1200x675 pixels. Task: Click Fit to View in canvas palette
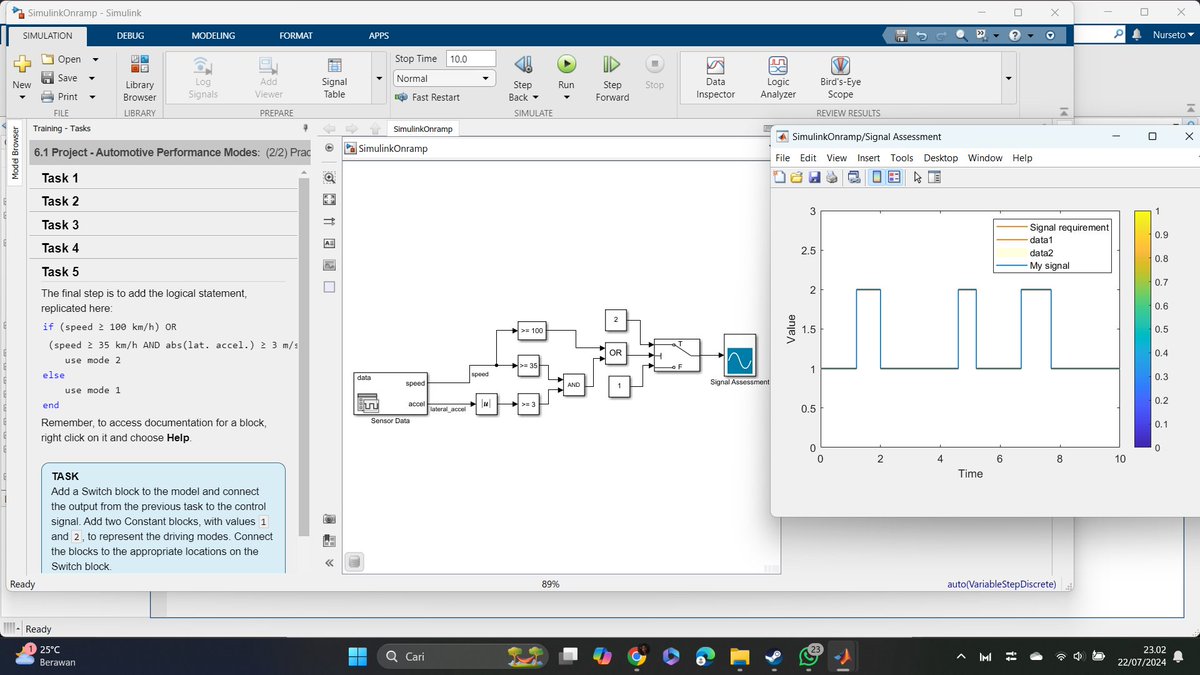[330, 199]
